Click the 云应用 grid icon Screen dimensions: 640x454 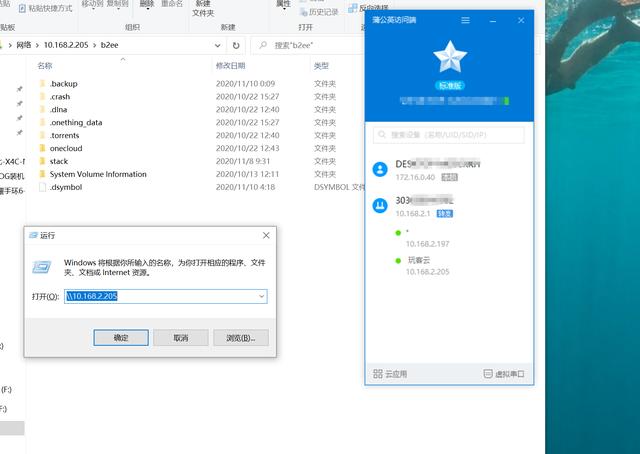point(378,374)
